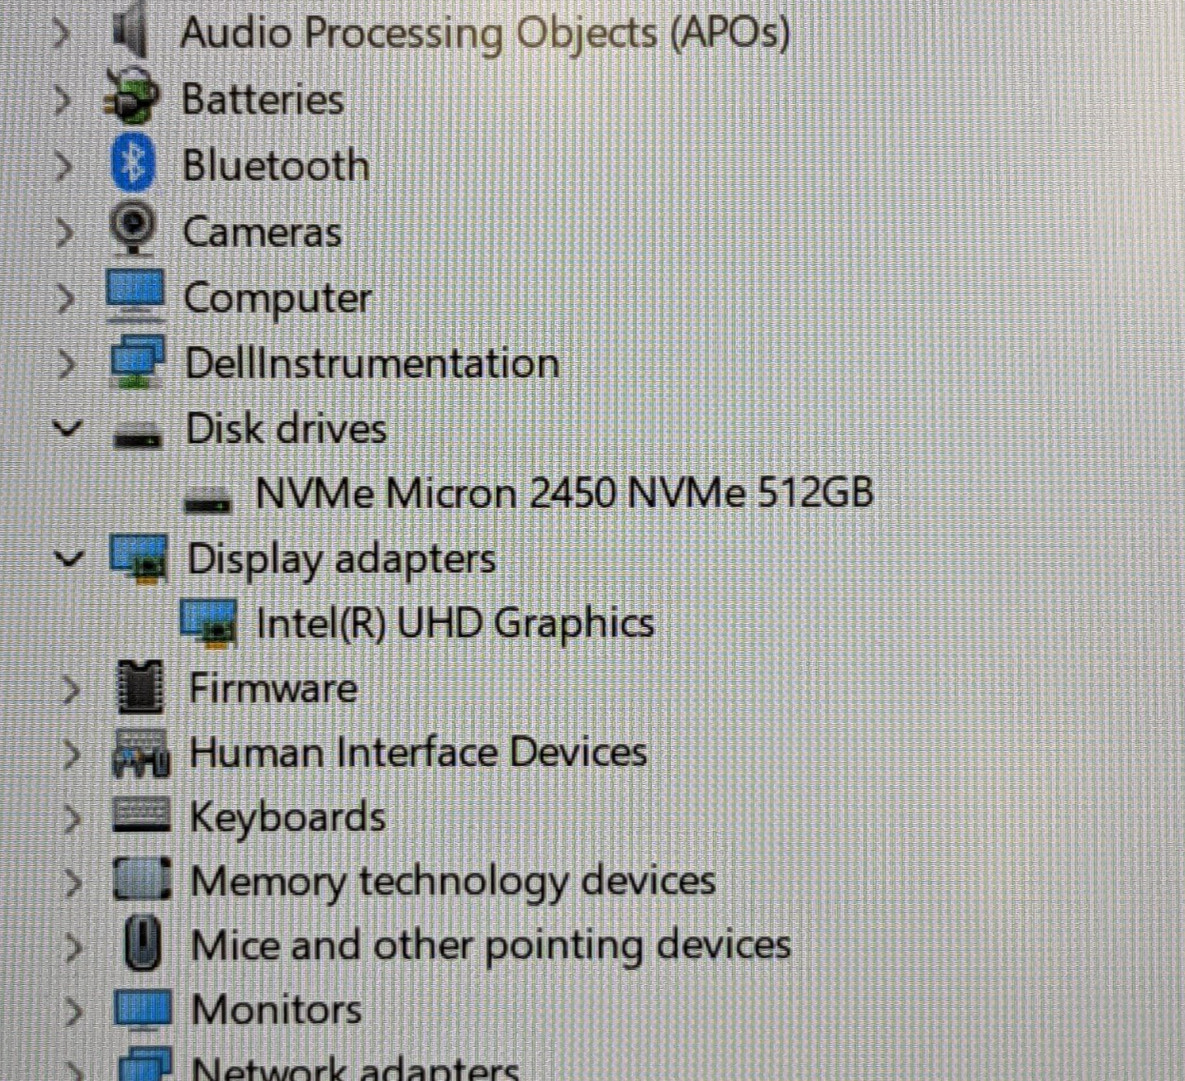Expand the Keyboards category arrow
1185x1081 pixels.
click(x=72, y=818)
